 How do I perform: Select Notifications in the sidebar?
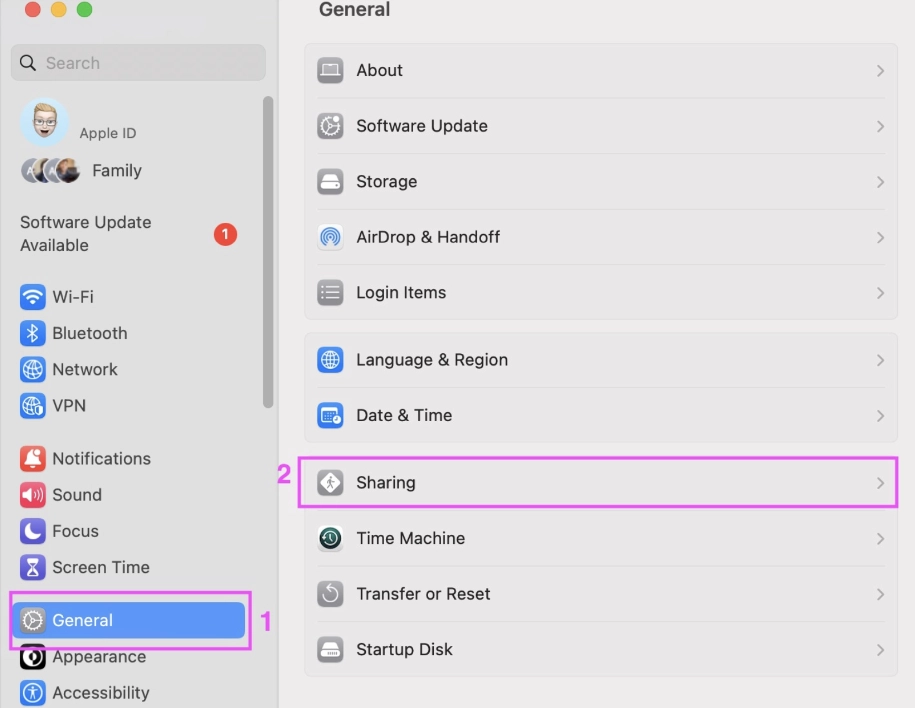point(100,459)
